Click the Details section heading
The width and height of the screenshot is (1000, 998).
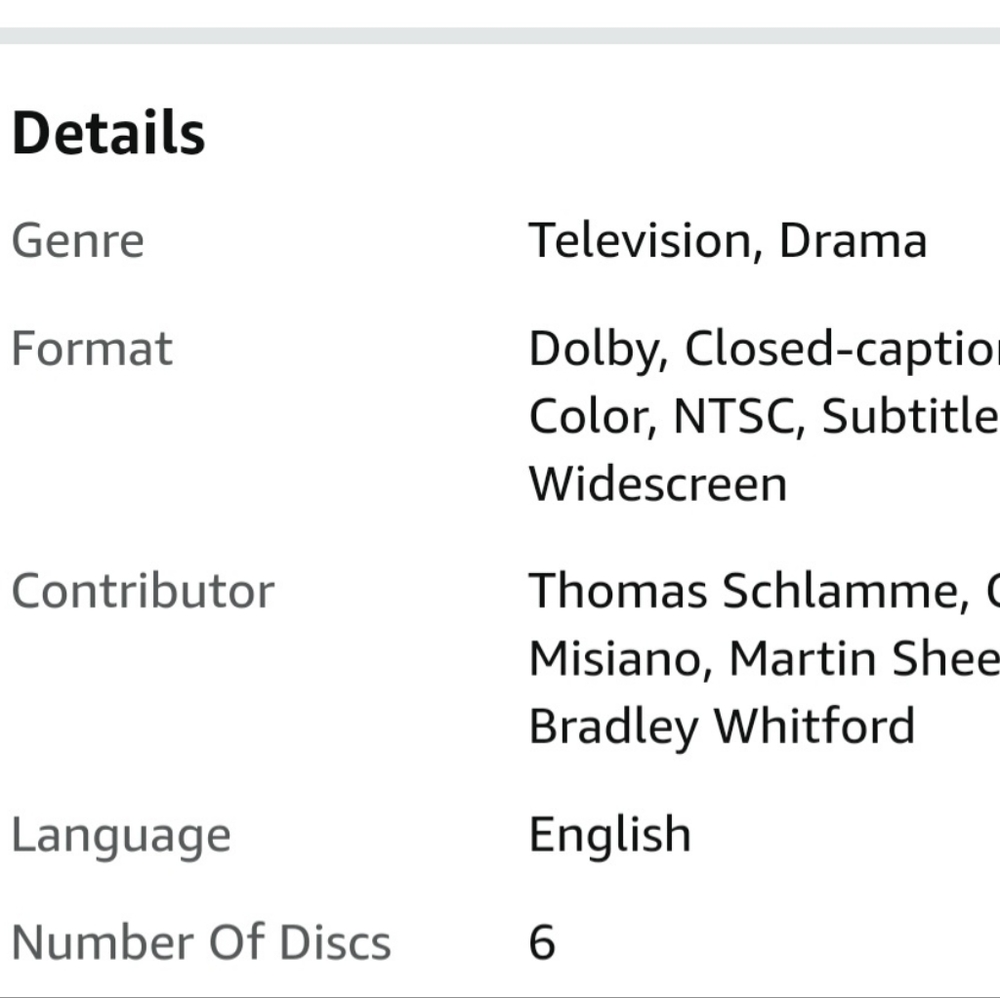click(x=108, y=134)
